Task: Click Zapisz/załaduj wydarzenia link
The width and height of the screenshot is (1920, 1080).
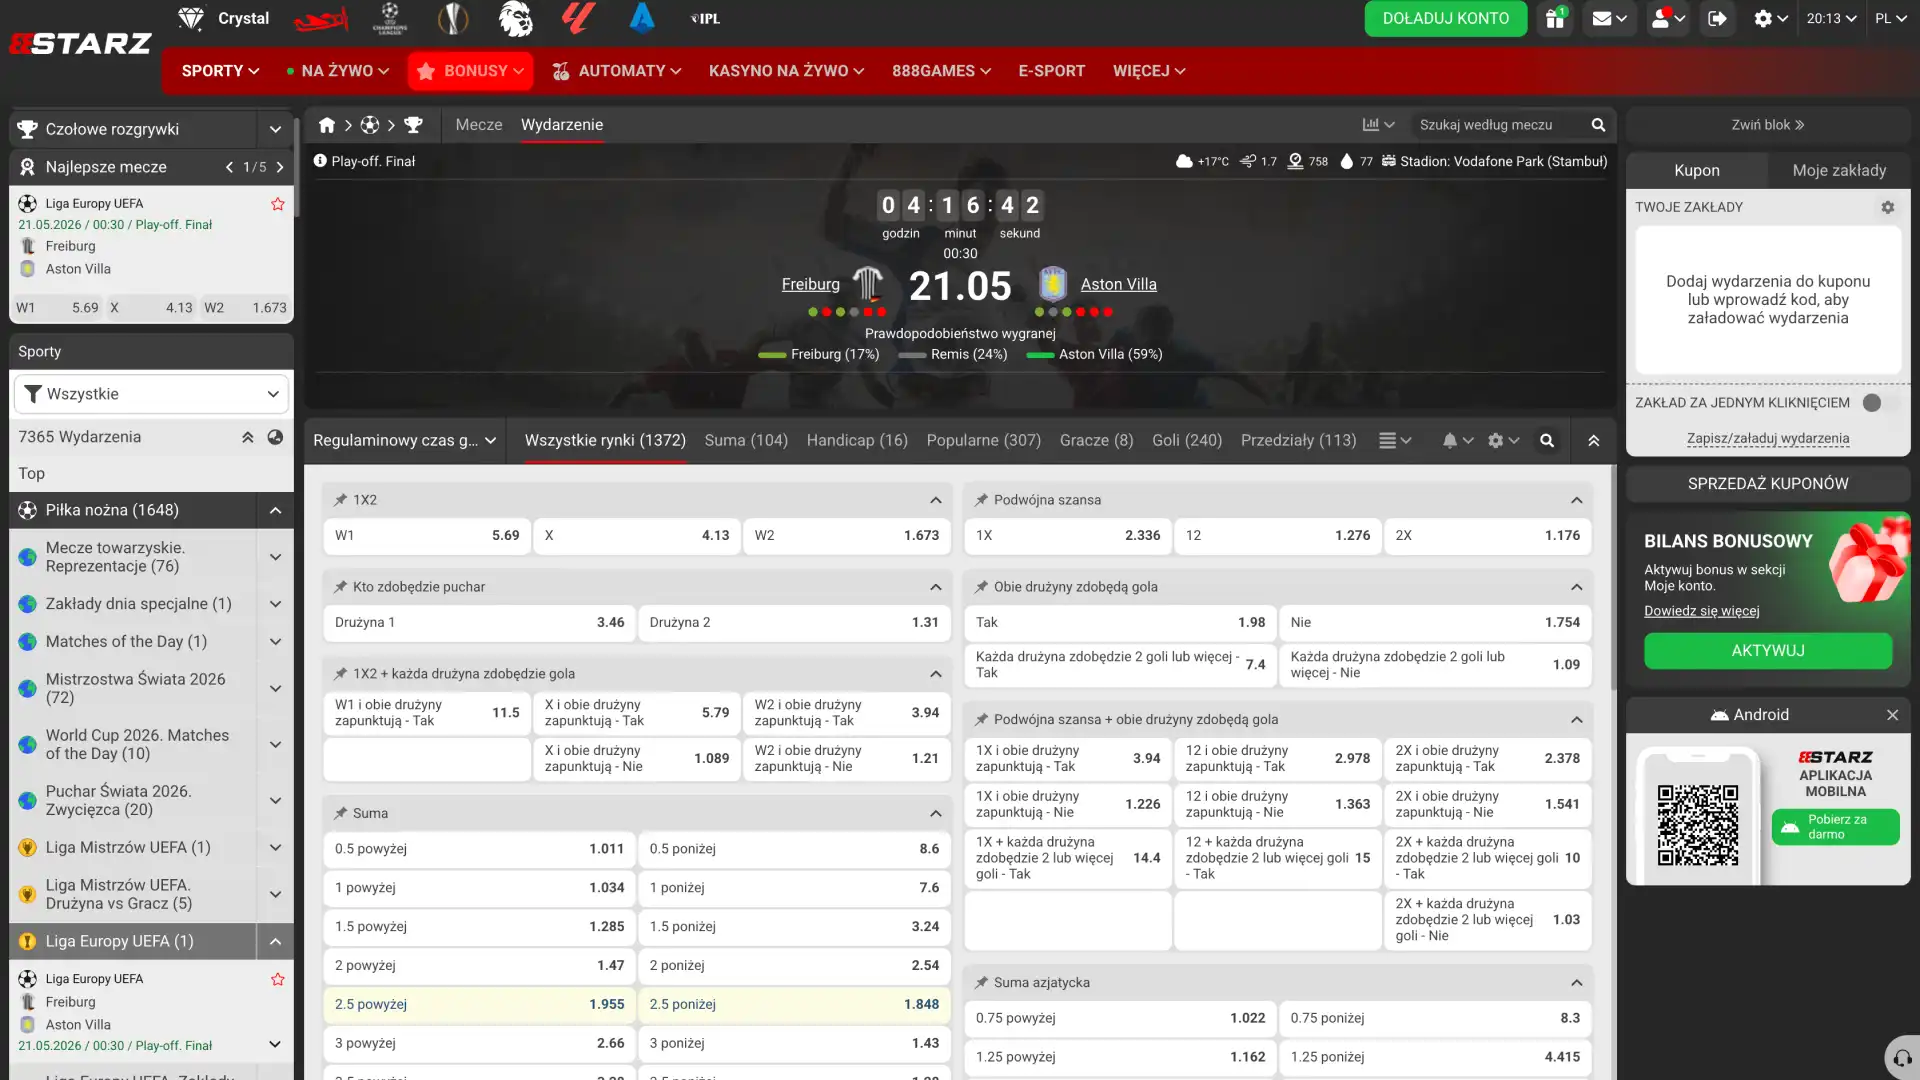Action: pyautogui.click(x=1768, y=438)
